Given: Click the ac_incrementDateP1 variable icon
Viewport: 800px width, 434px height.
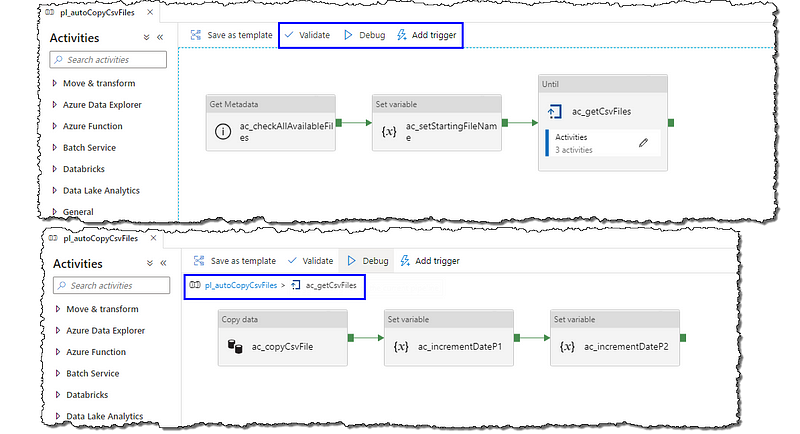Looking at the screenshot, I should click(401, 346).
